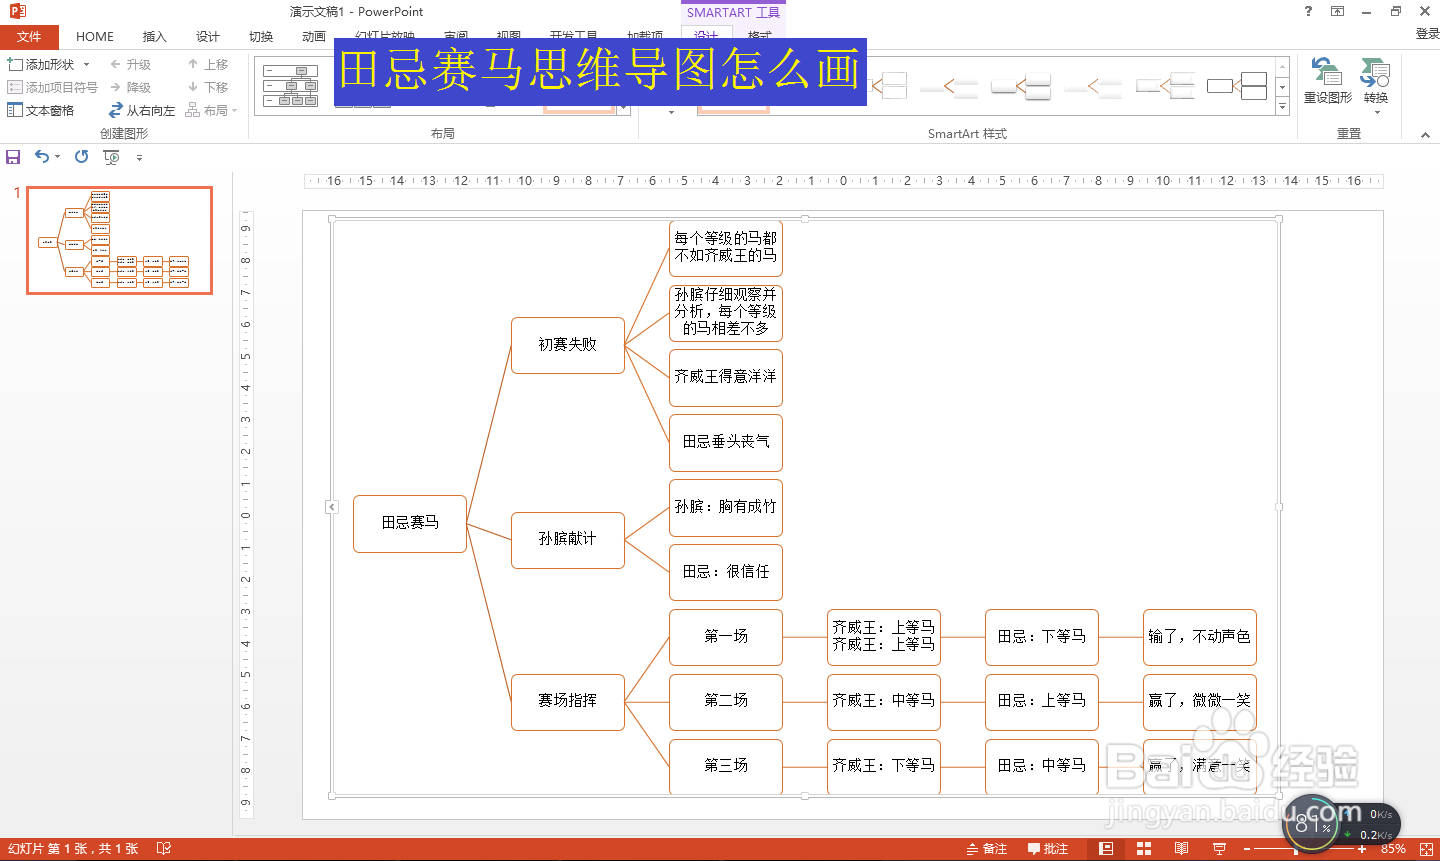Select slide 1 thumbnail in the panel
Viewport: 1440px width, 861px height.
119,240
